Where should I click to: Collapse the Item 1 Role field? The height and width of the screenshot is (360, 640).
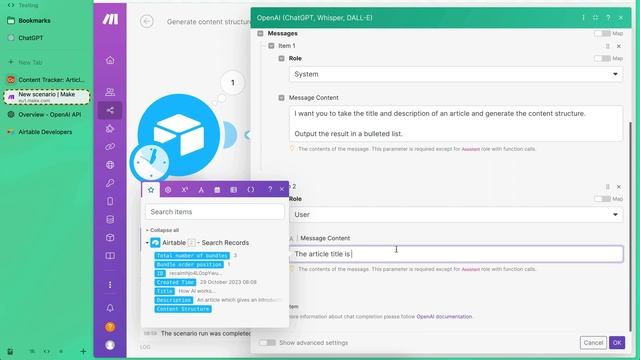point(281,59)
